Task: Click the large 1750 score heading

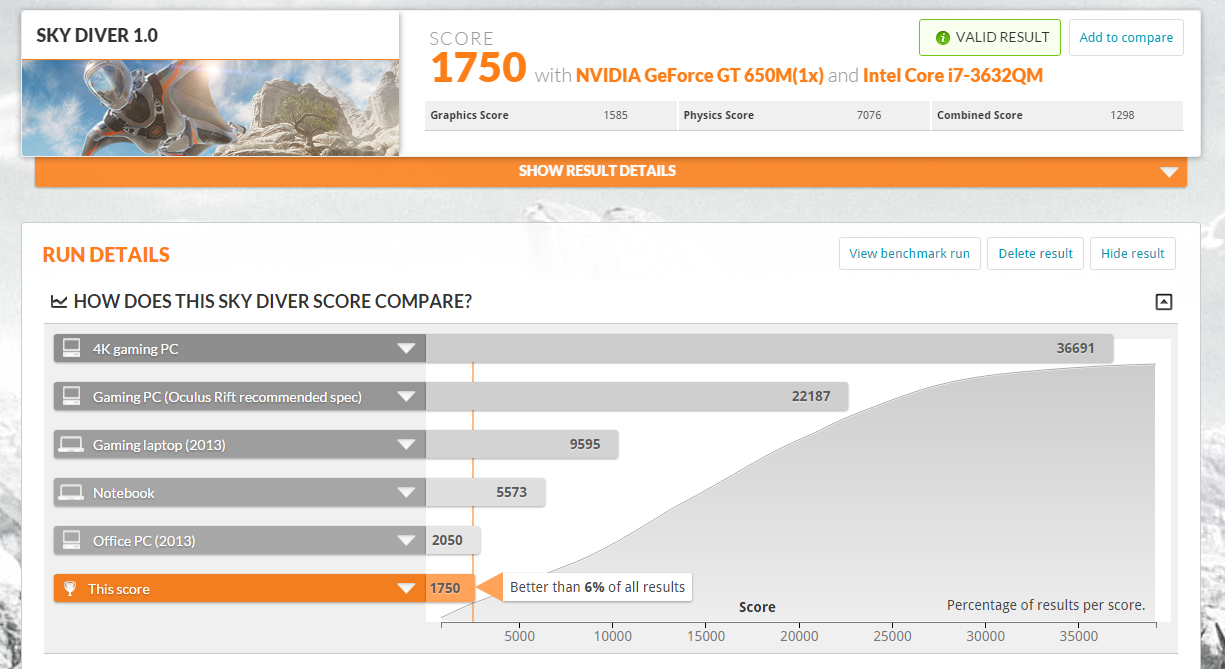Action: coord(478,68)
